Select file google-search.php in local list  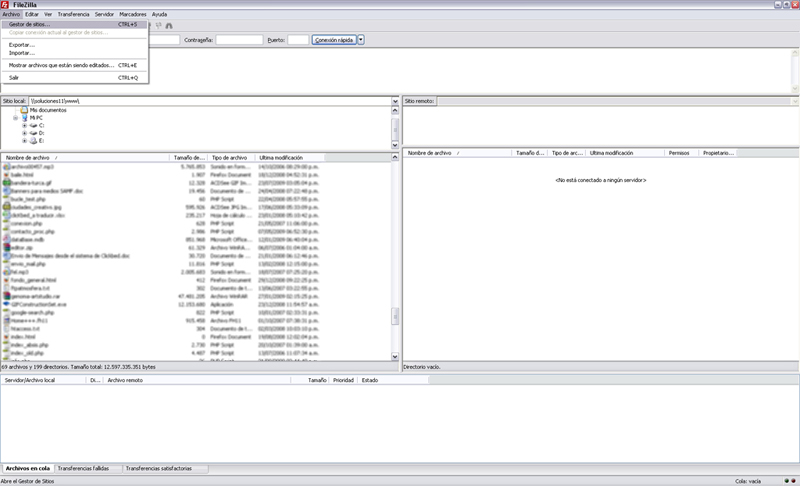pos(32,313)
